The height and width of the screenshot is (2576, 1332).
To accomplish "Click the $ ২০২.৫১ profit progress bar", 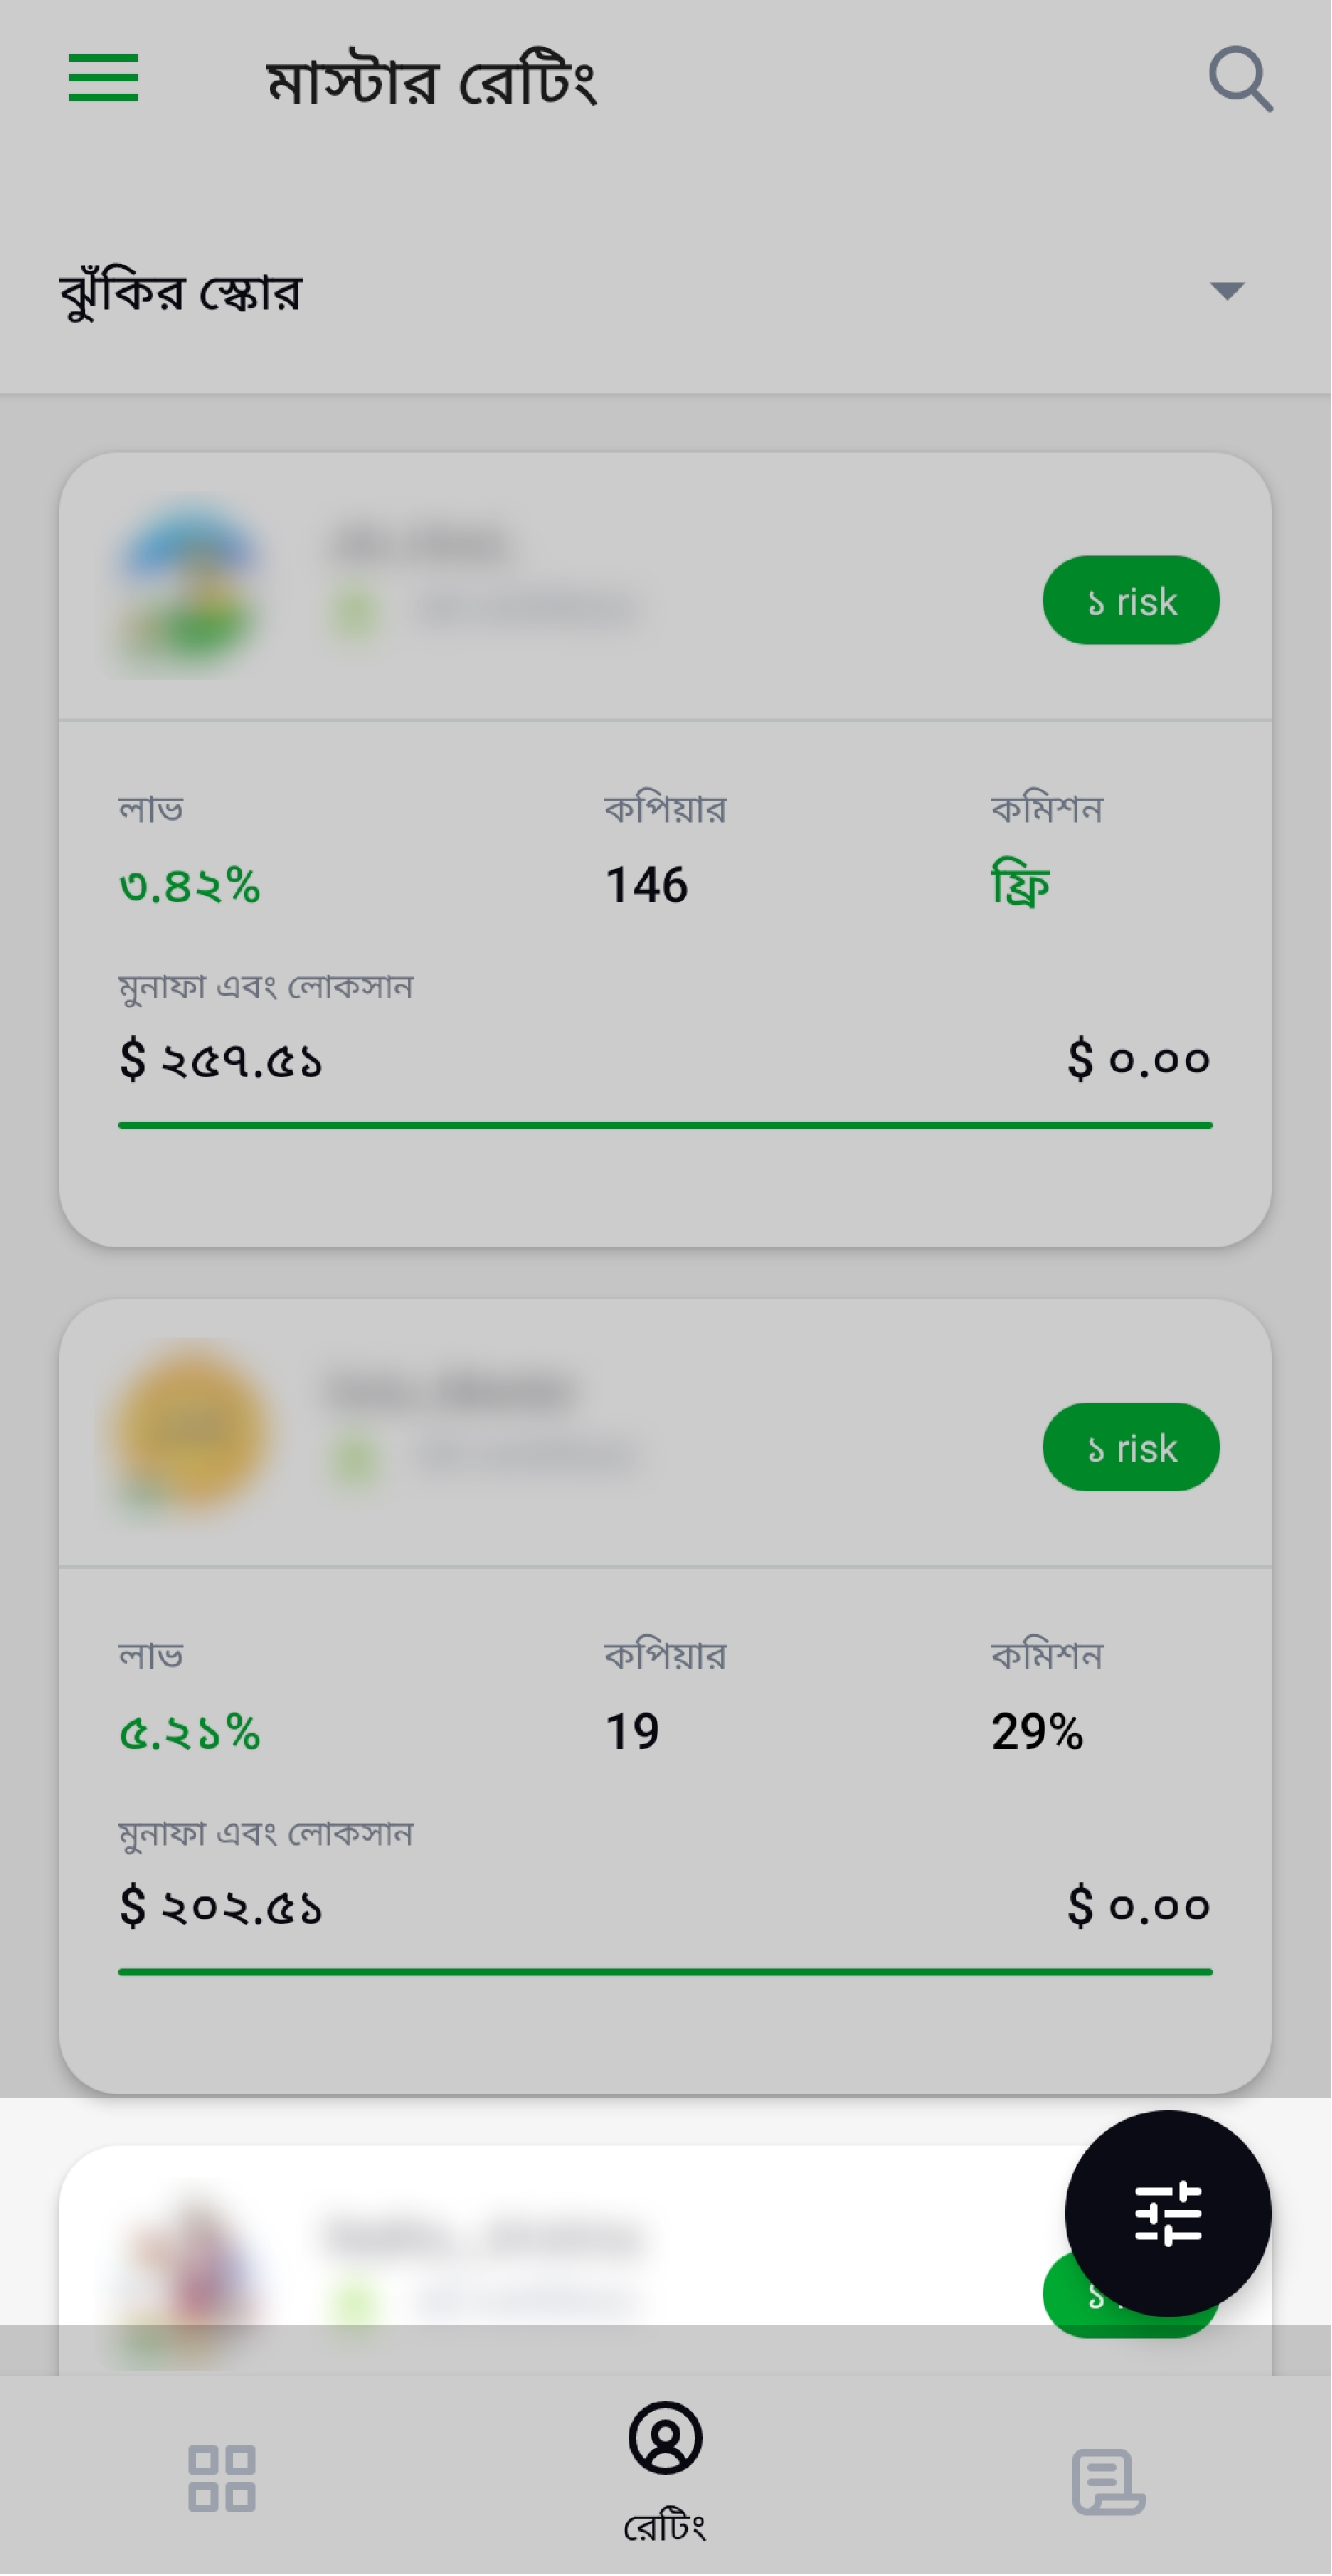I will pyautogui.click(x=665, y=1972).
